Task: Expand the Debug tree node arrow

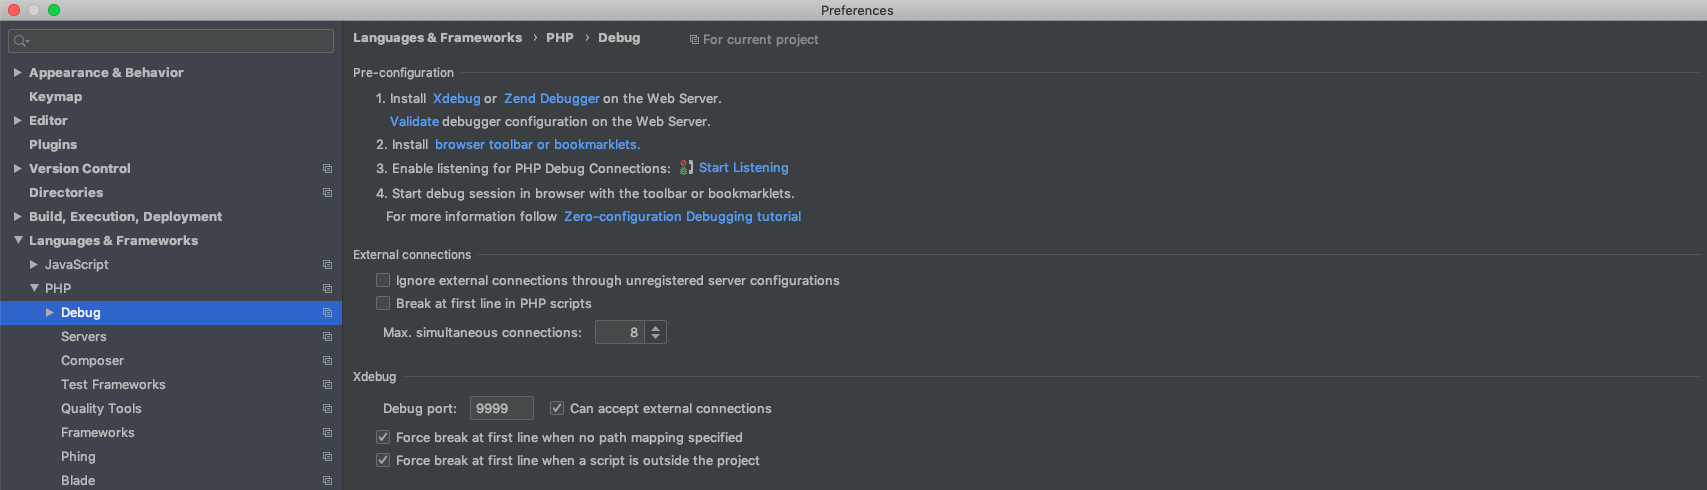Action: coord(50,313)
